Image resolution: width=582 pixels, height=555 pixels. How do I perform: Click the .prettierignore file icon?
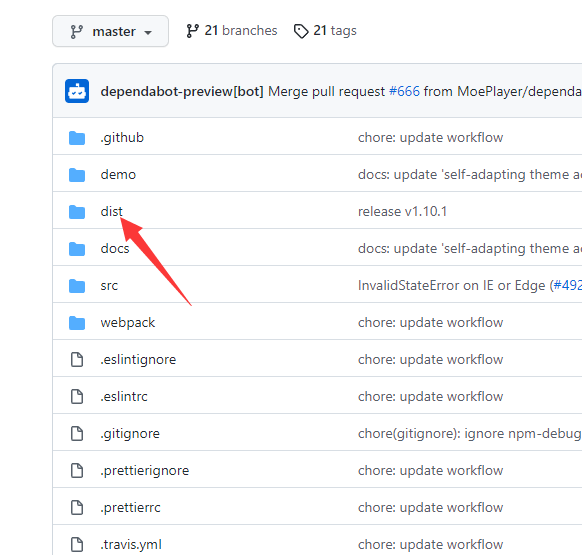pyautogui.click(x=77, y=470)
